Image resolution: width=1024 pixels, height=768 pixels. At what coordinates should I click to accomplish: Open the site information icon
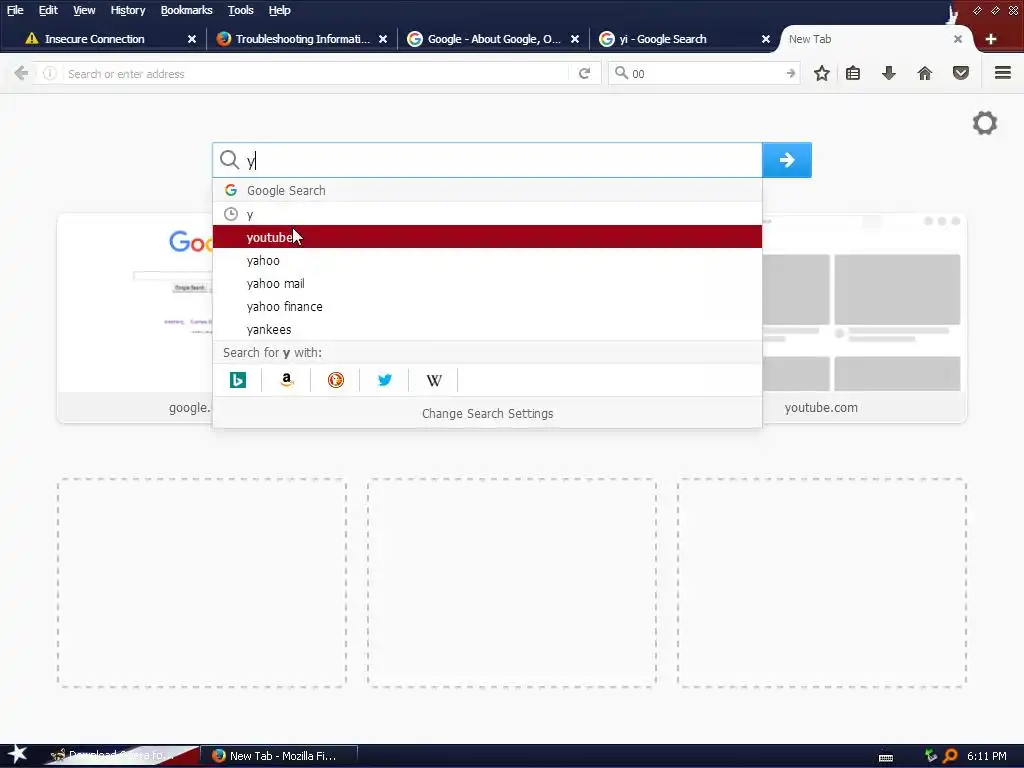(x=50, y=74)
